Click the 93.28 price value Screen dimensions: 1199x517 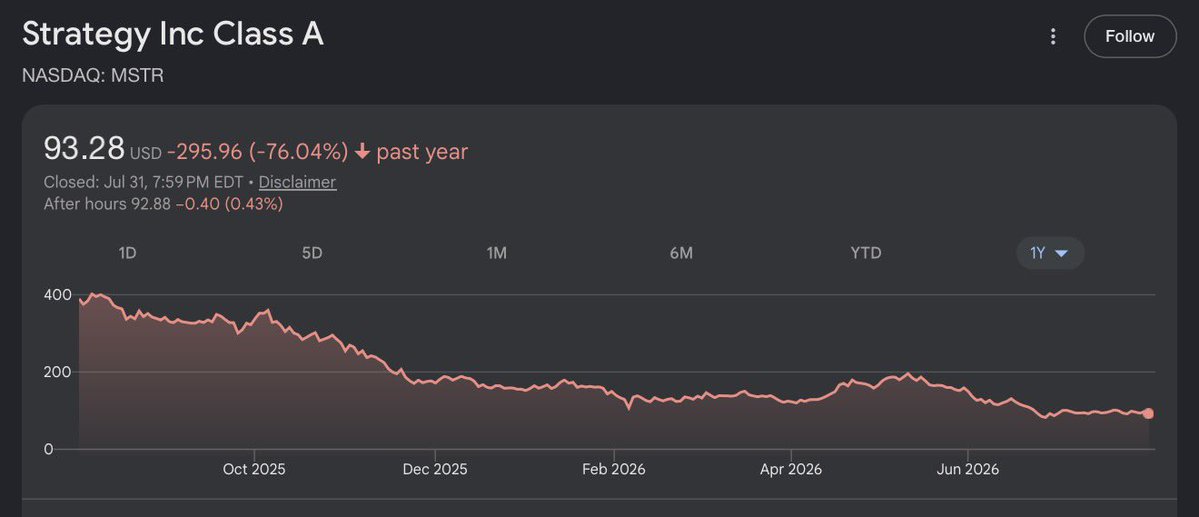pyautogui.click(x=84, y=148)
